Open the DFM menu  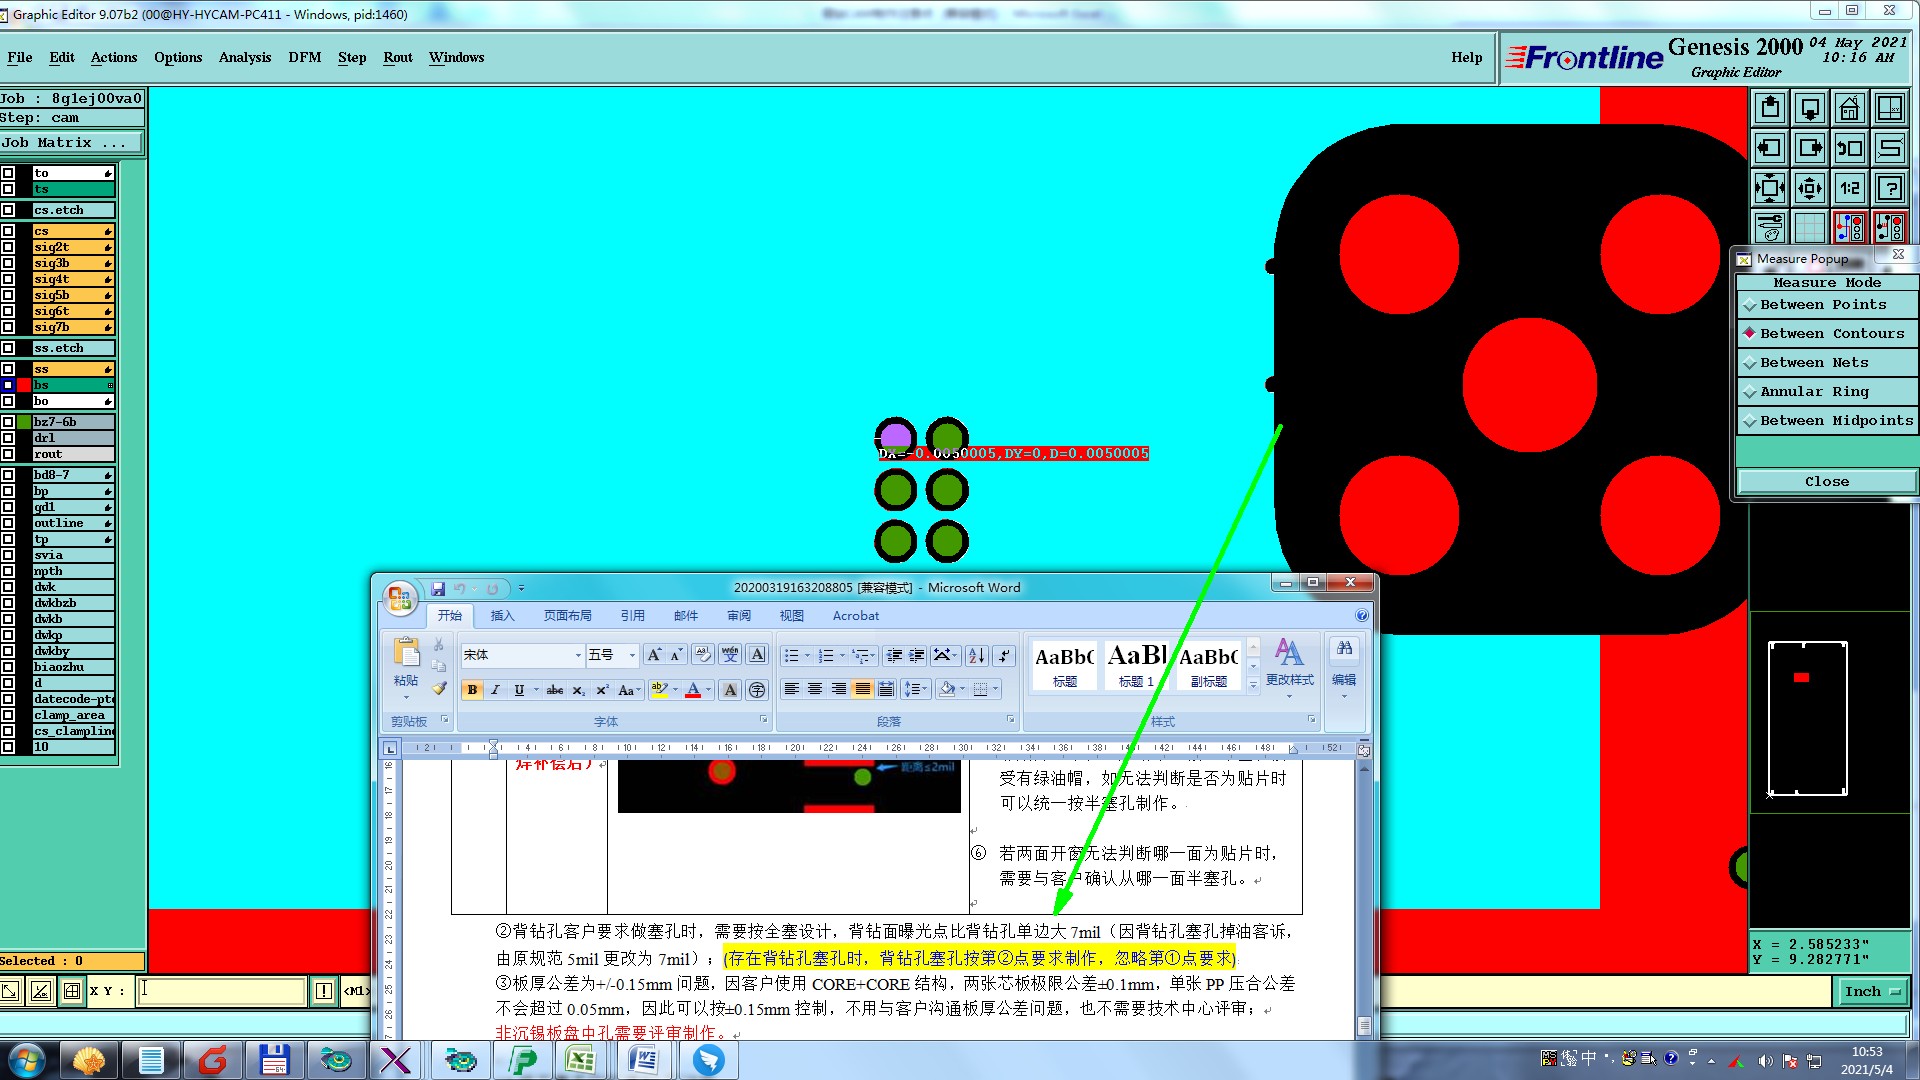305,57
